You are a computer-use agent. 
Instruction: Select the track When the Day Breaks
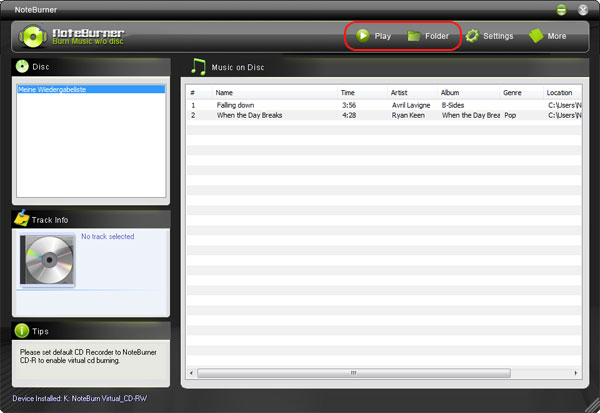249,115
